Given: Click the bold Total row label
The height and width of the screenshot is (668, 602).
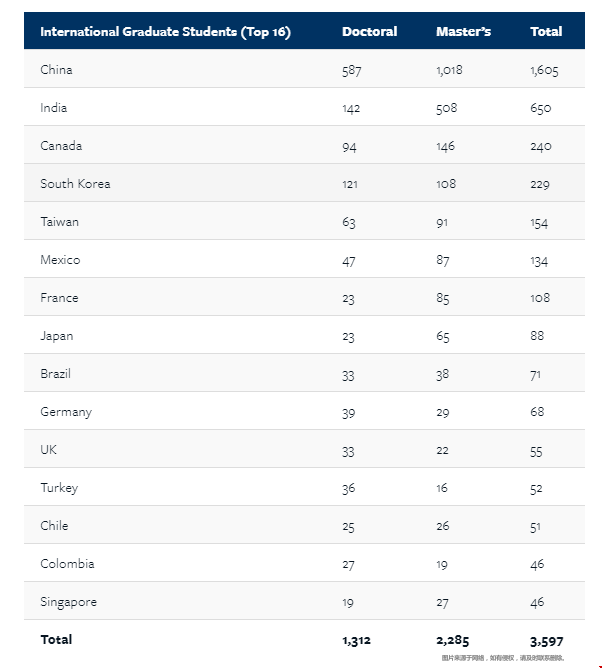Looking at the screenshot, I should point(56,639).
